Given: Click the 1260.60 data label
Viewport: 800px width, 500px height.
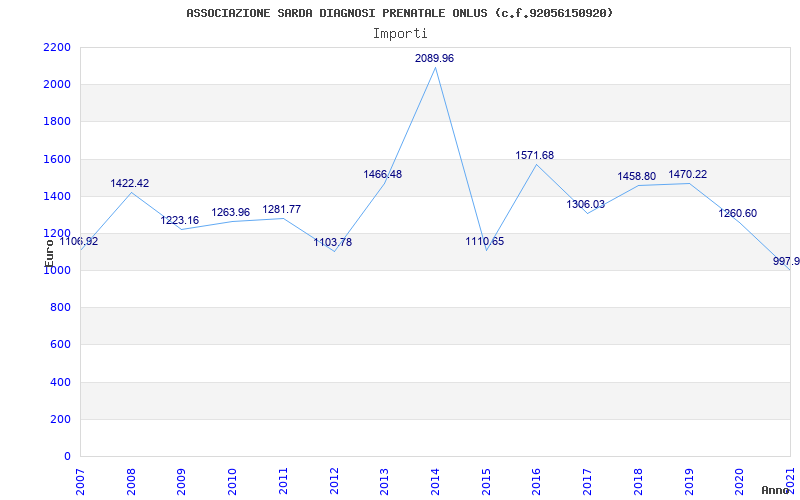Looking at the screenshot, I should (x=738, y=213).
